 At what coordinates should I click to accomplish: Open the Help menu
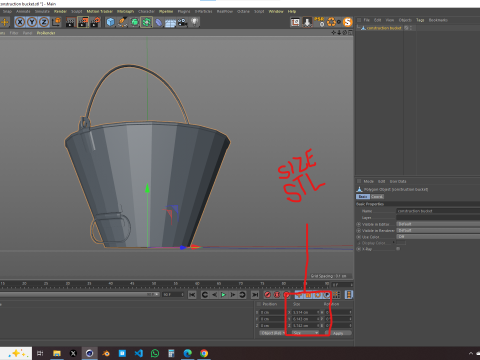click(x=292, y=11)
